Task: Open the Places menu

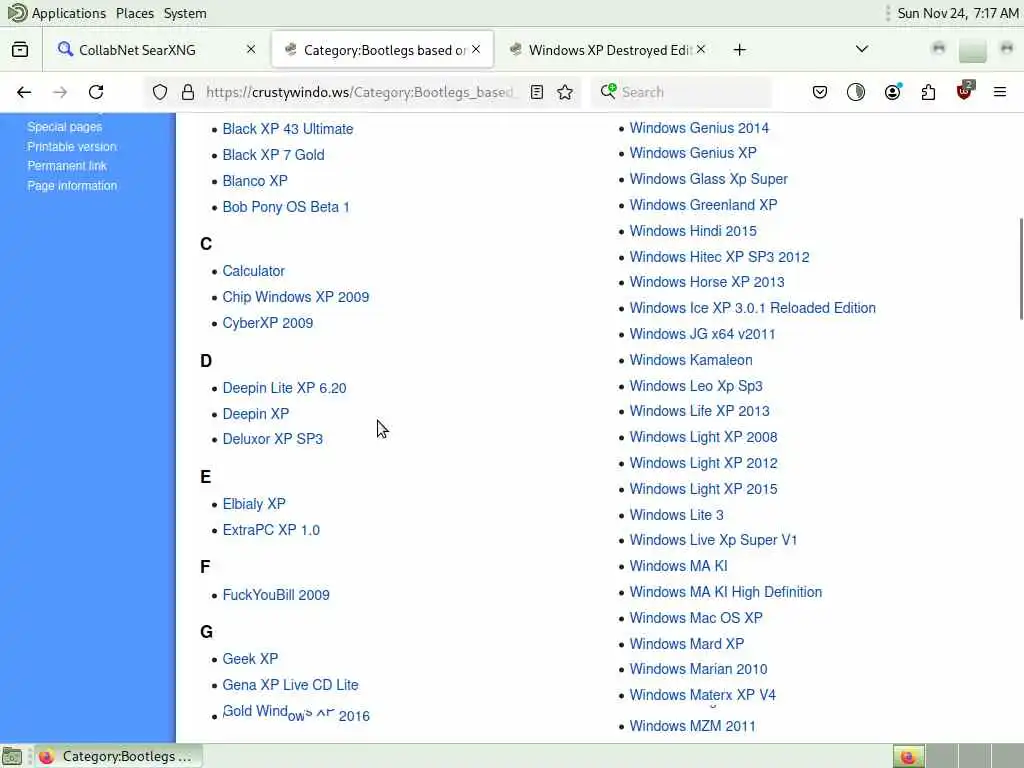Action: tap(135, 13)
